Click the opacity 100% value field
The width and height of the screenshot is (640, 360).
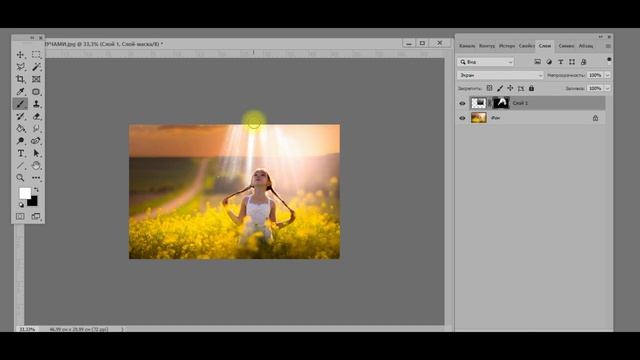pyautogui.click(x=595, y=75)
